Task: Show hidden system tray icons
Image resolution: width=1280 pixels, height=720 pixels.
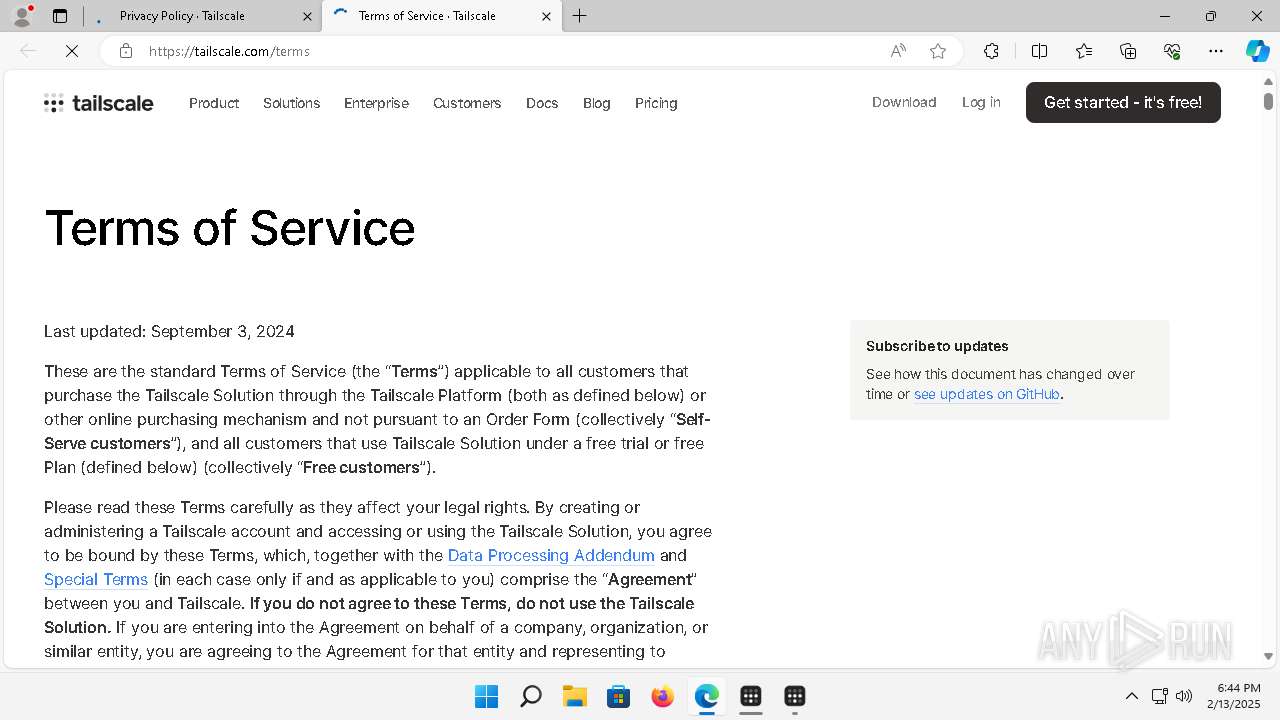Action: 1132,696
